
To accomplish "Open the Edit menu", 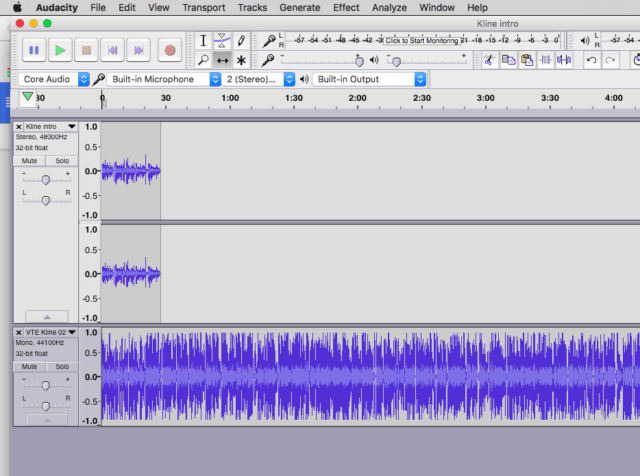I will click(127, 8).
